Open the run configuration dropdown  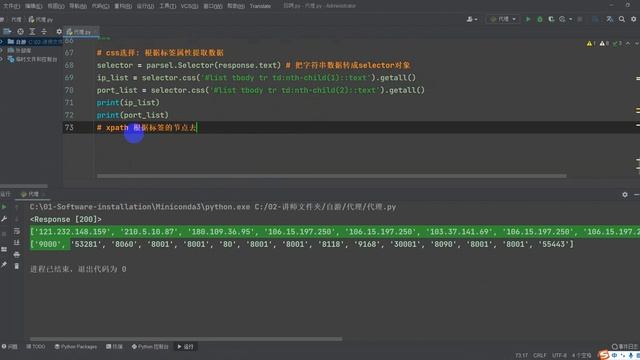coord(503,19)
